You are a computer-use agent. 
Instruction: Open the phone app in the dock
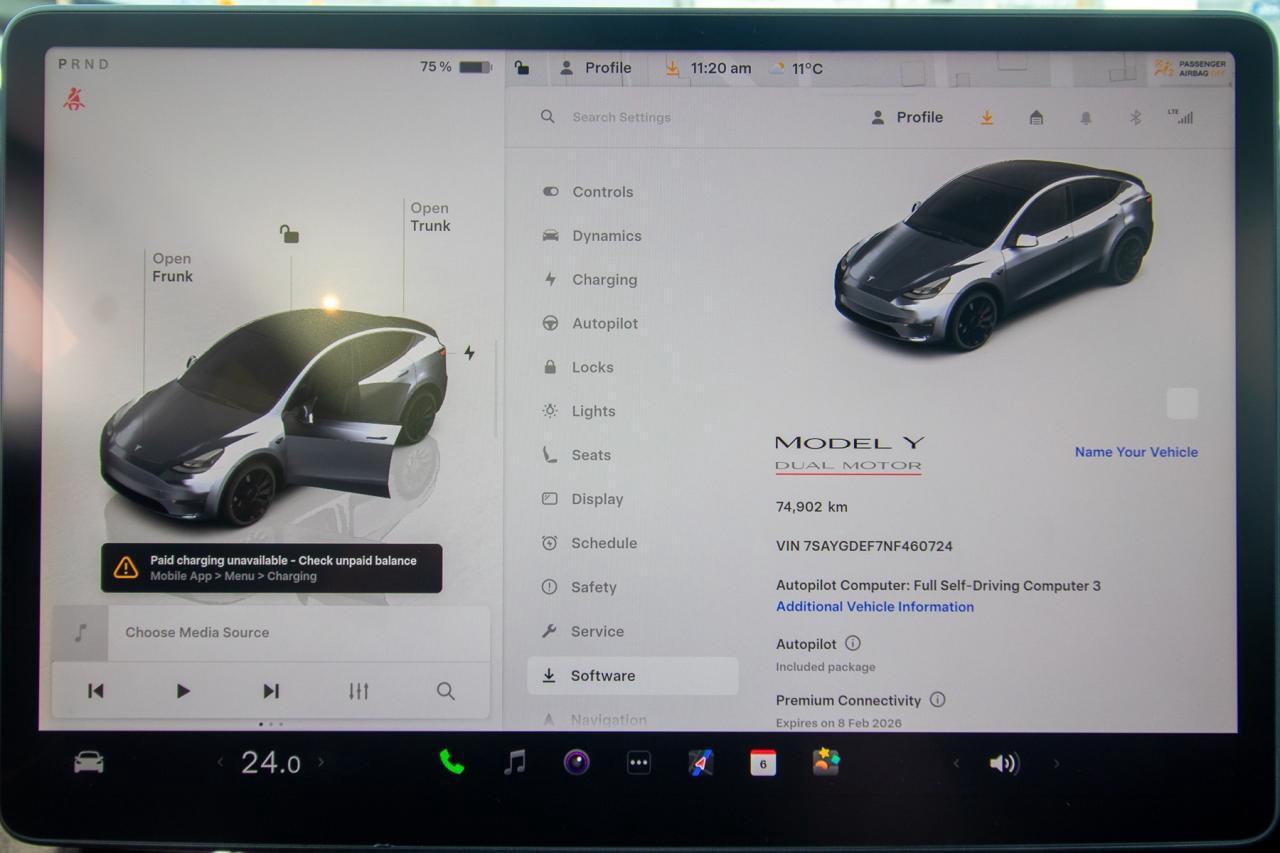coord(452,762)
